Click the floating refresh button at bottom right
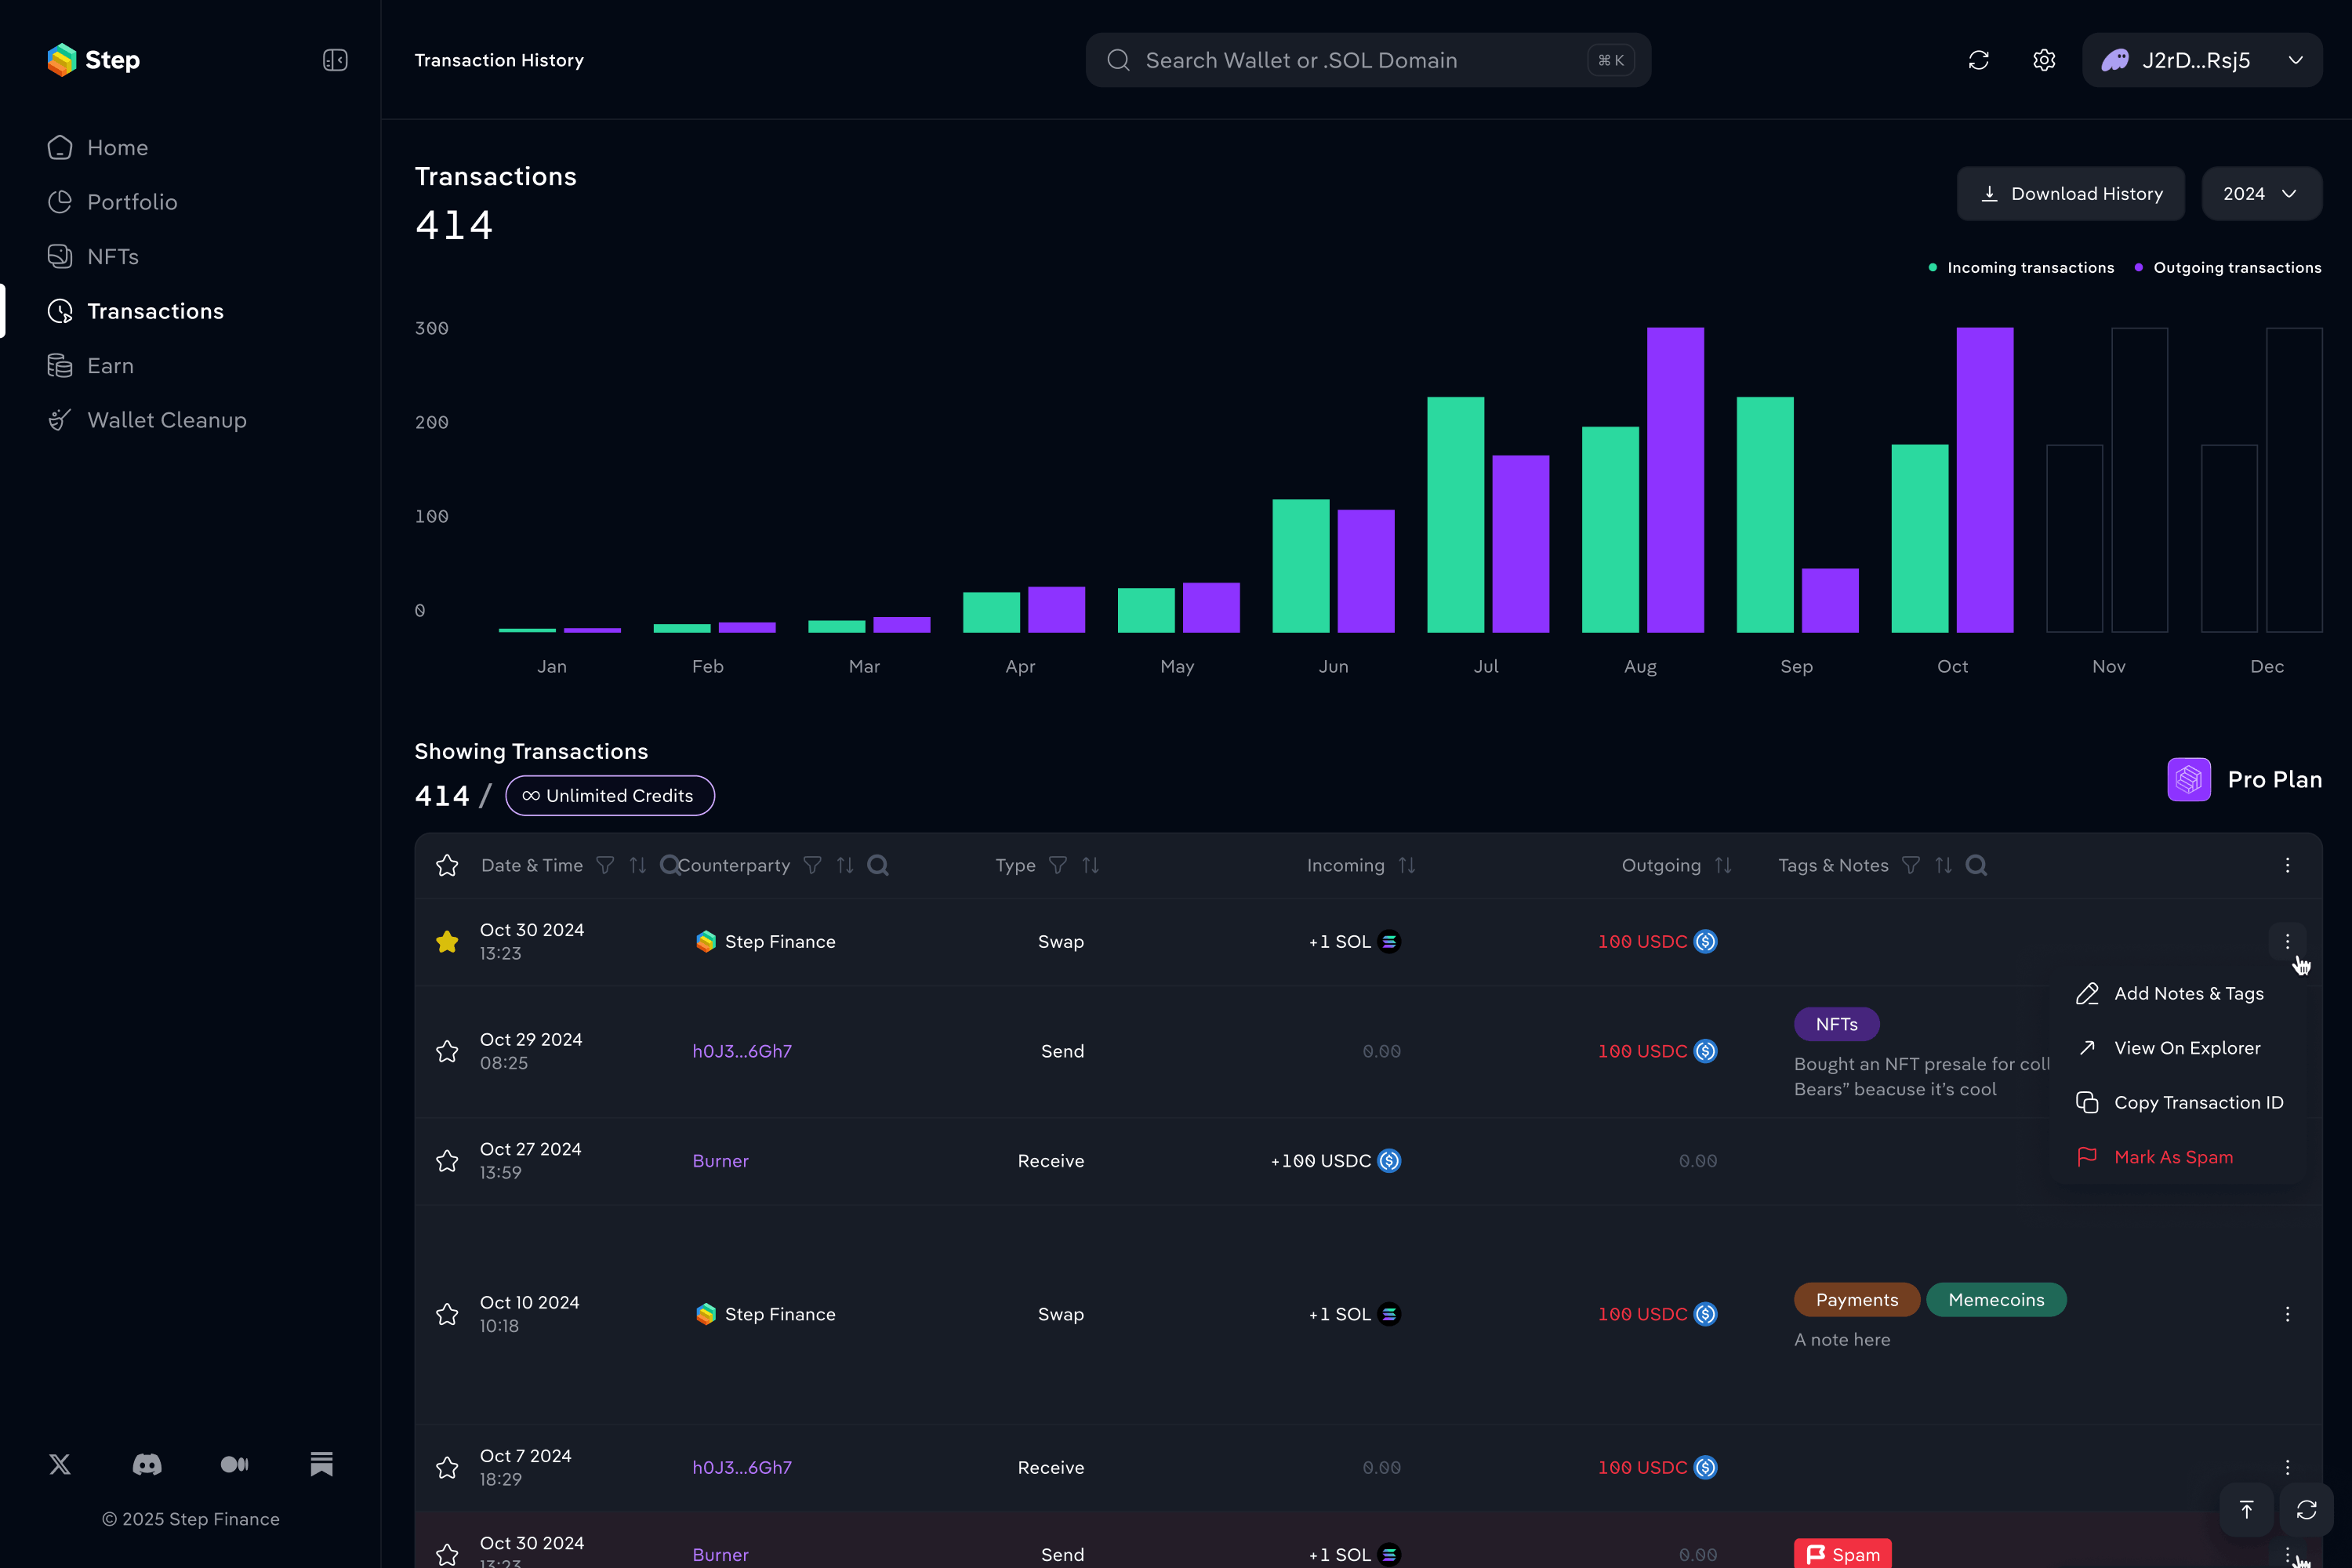The height and width of the screenshot is (1568, 2352). pos(2306,1510)
